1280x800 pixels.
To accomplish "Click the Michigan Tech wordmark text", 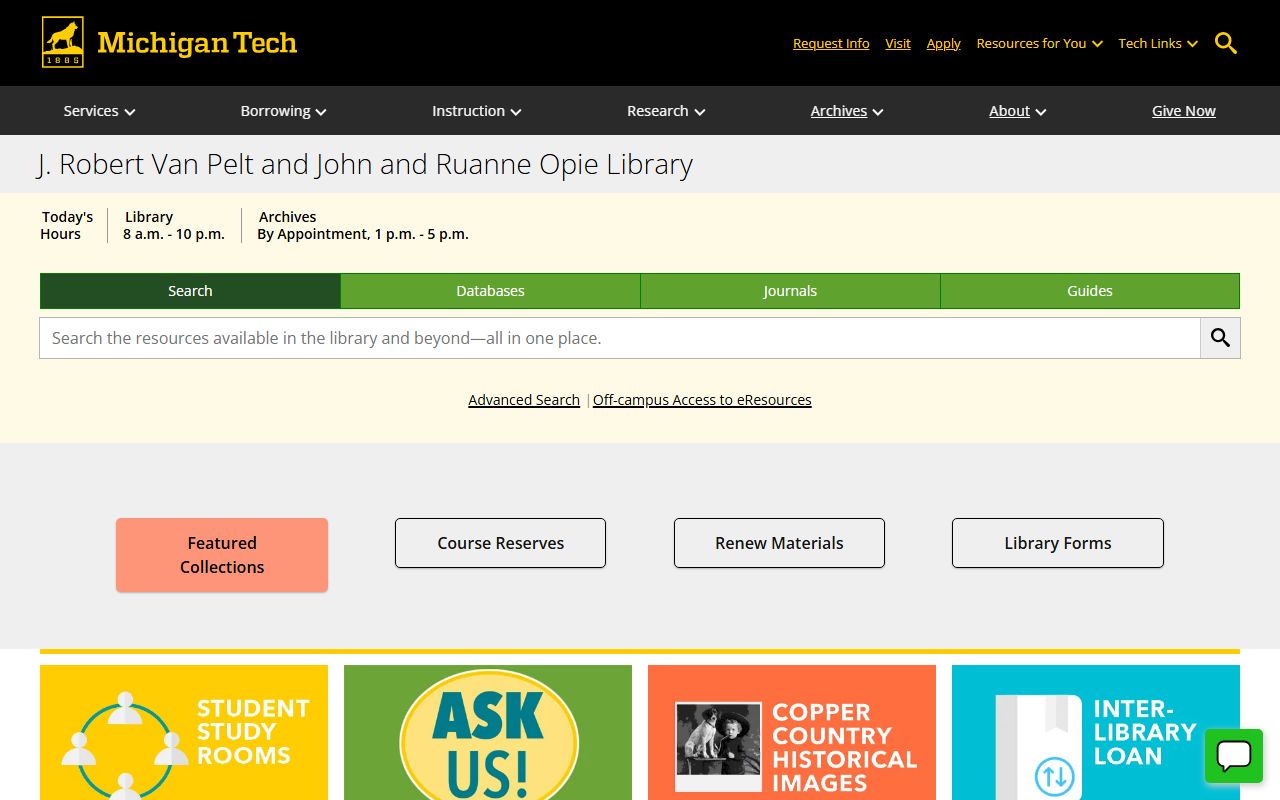I will tap(197, 43).
